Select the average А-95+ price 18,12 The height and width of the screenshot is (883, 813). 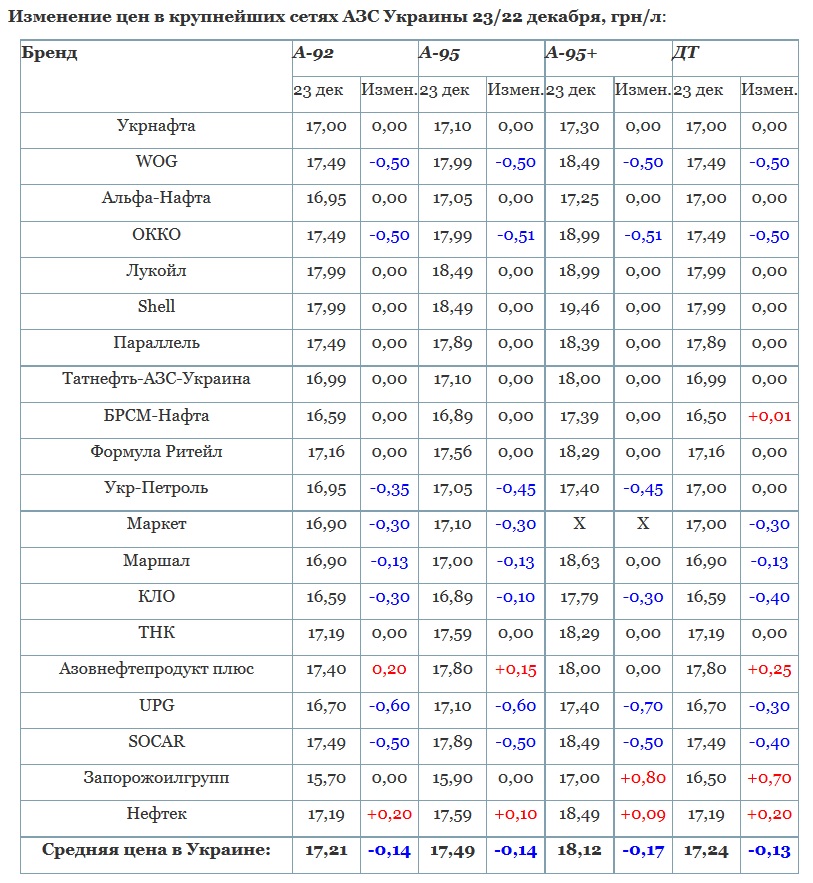579,850
